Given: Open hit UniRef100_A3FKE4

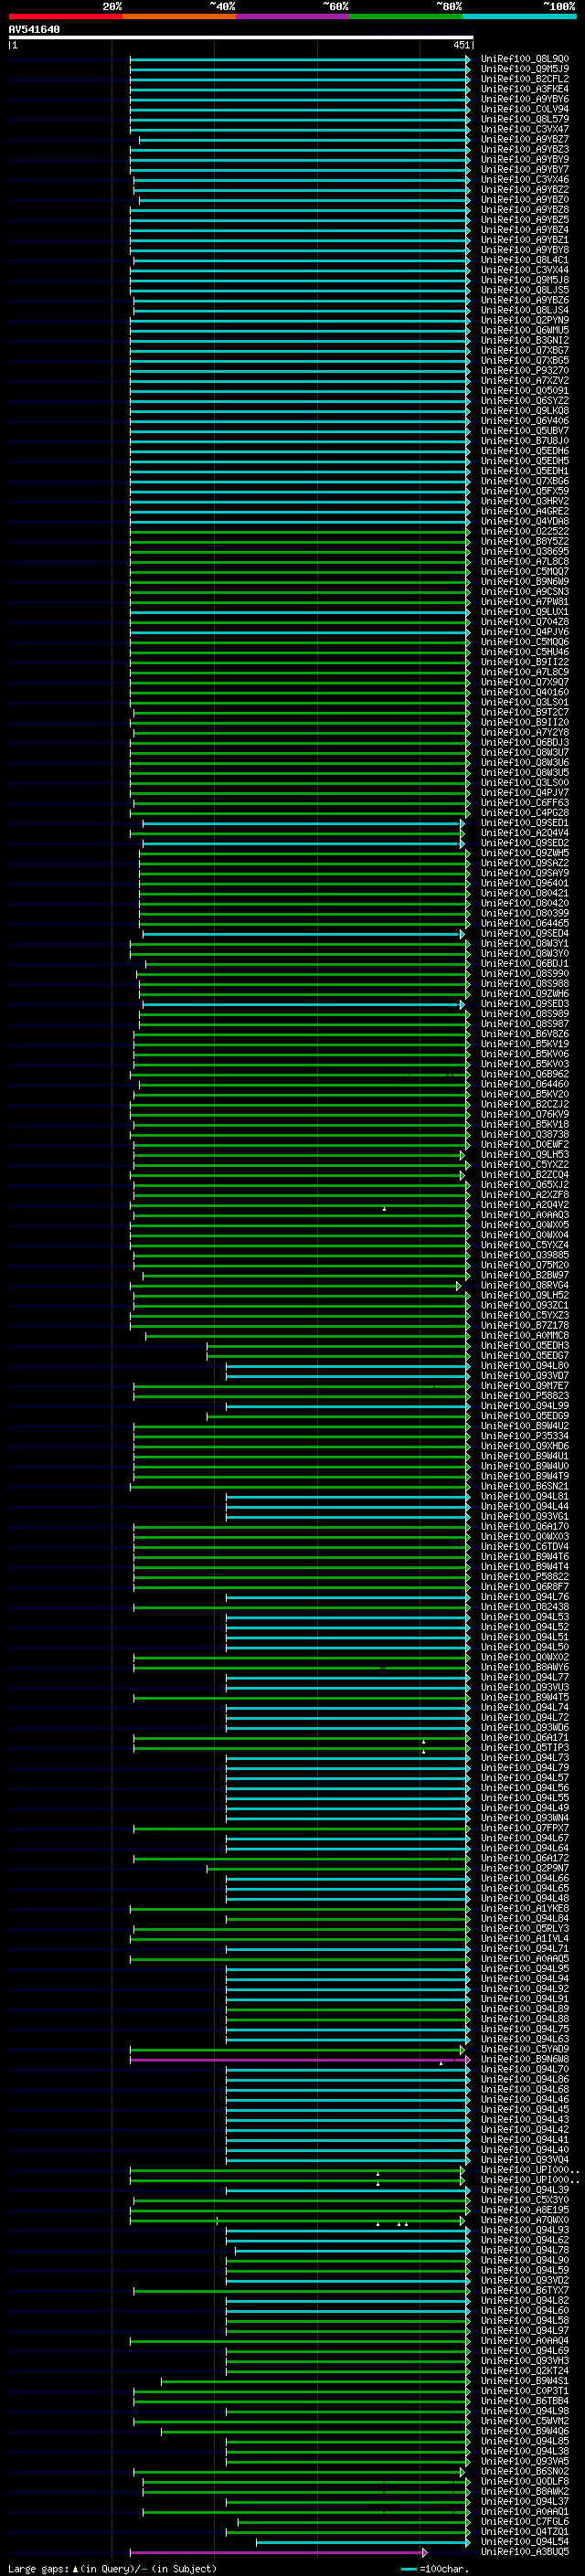Looking at the screenshot, I should coord(525,89).
